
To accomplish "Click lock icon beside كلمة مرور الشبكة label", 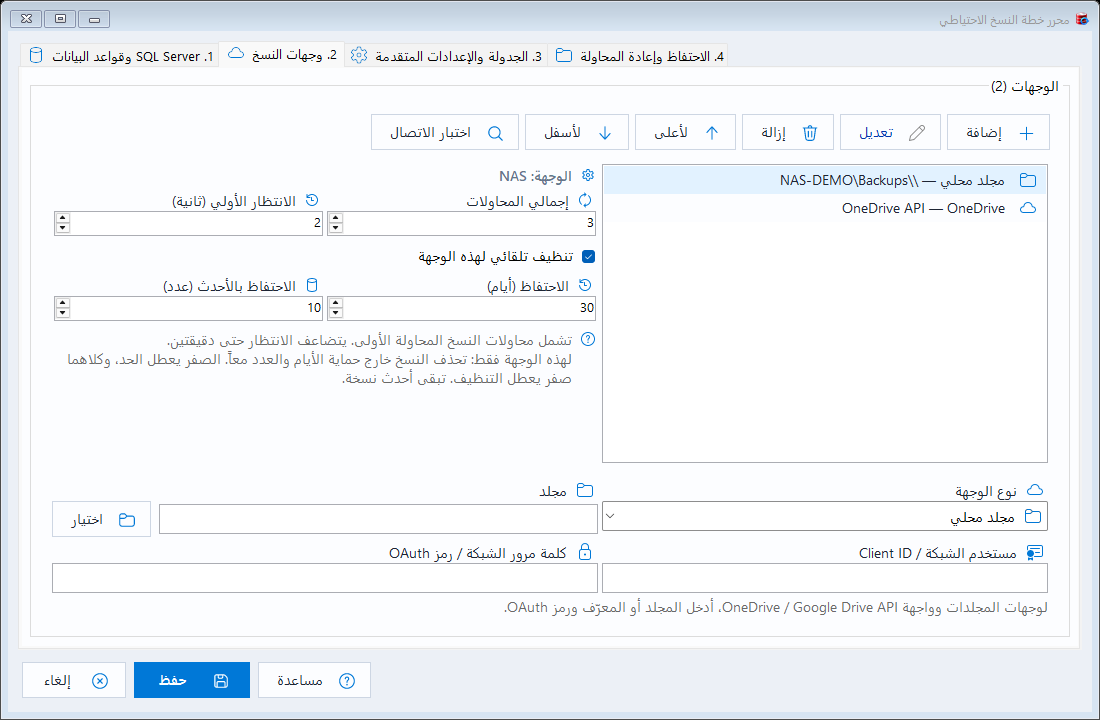I will click(x=584, y=552).
